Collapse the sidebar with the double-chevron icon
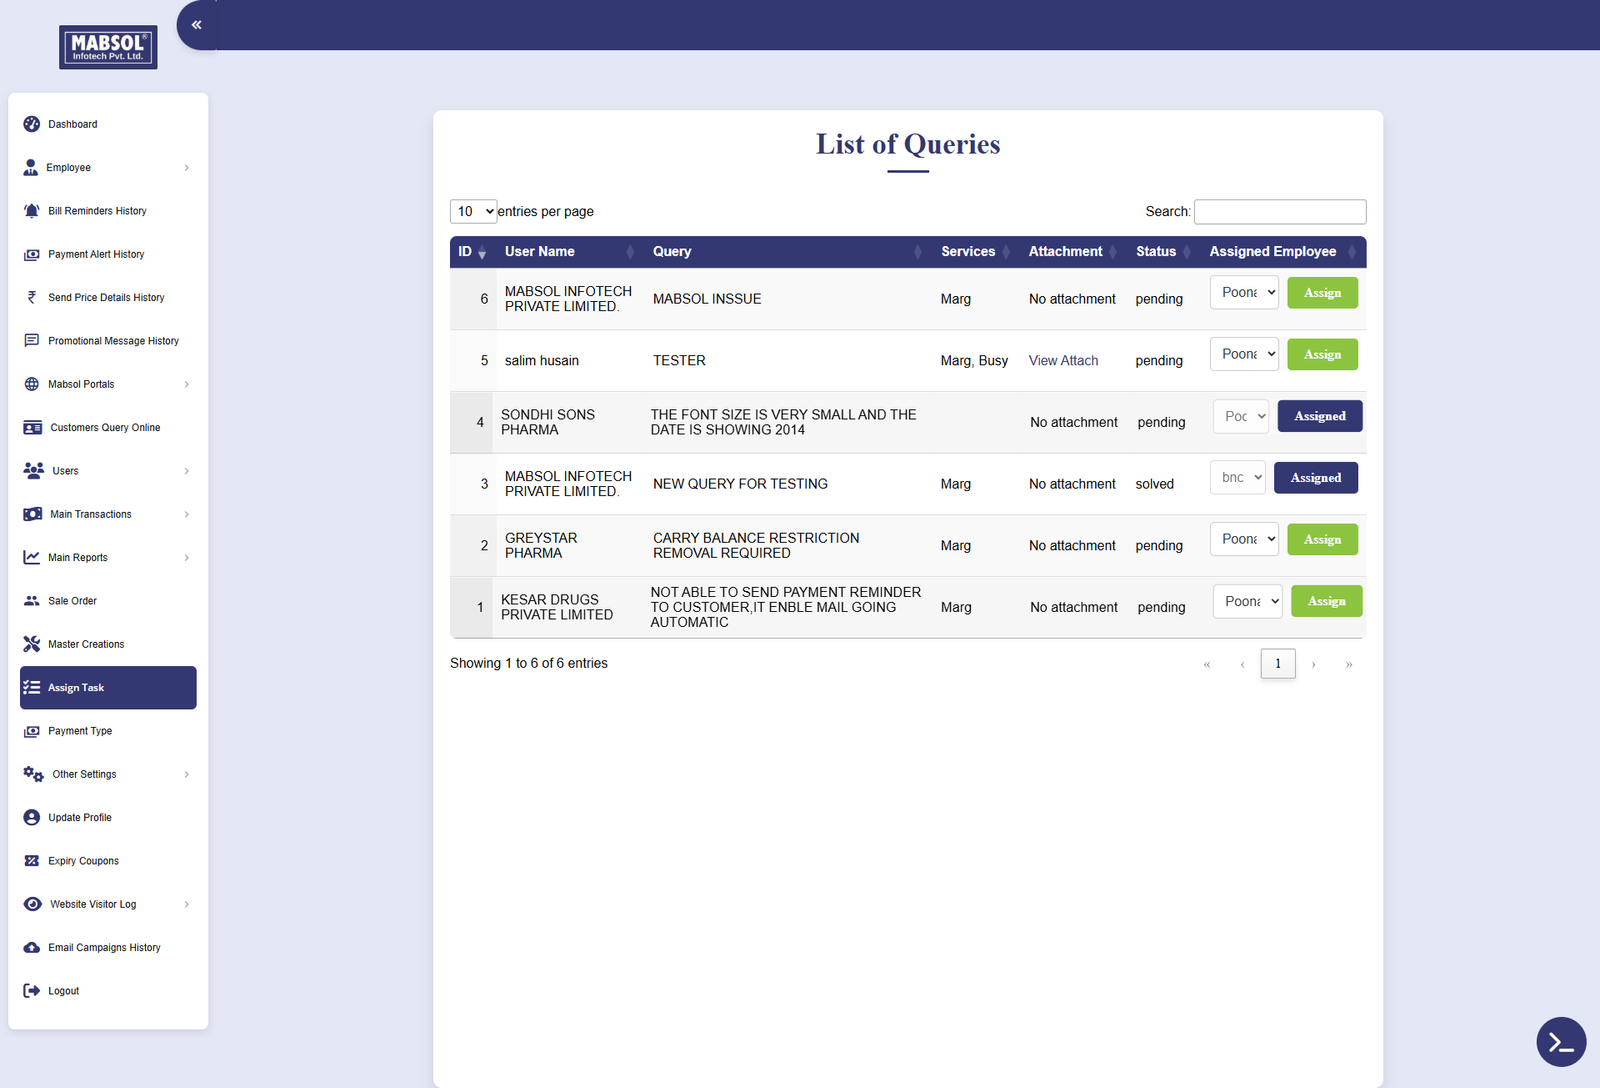The image size is (1600, 1088). [x=196, y=25]
